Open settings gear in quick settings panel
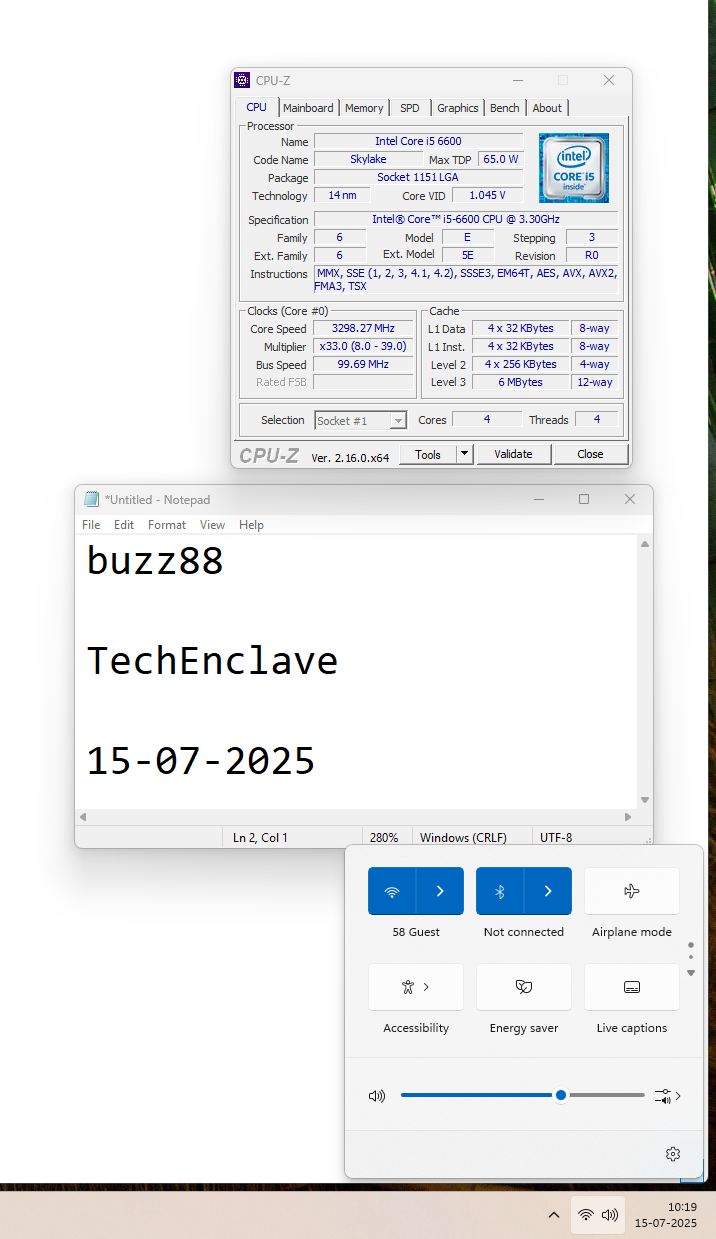This screenshot has height=1239, width=716. coord(673,1154)
